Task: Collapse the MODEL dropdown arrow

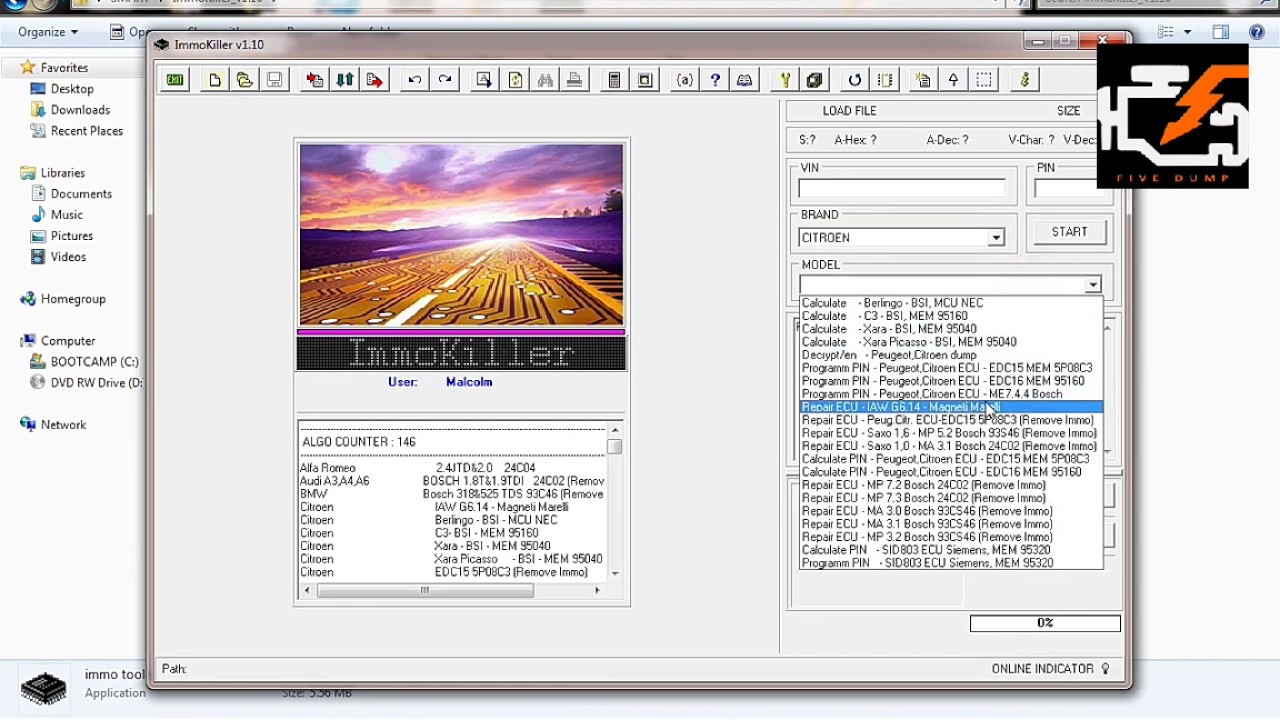Action: 1093,285
